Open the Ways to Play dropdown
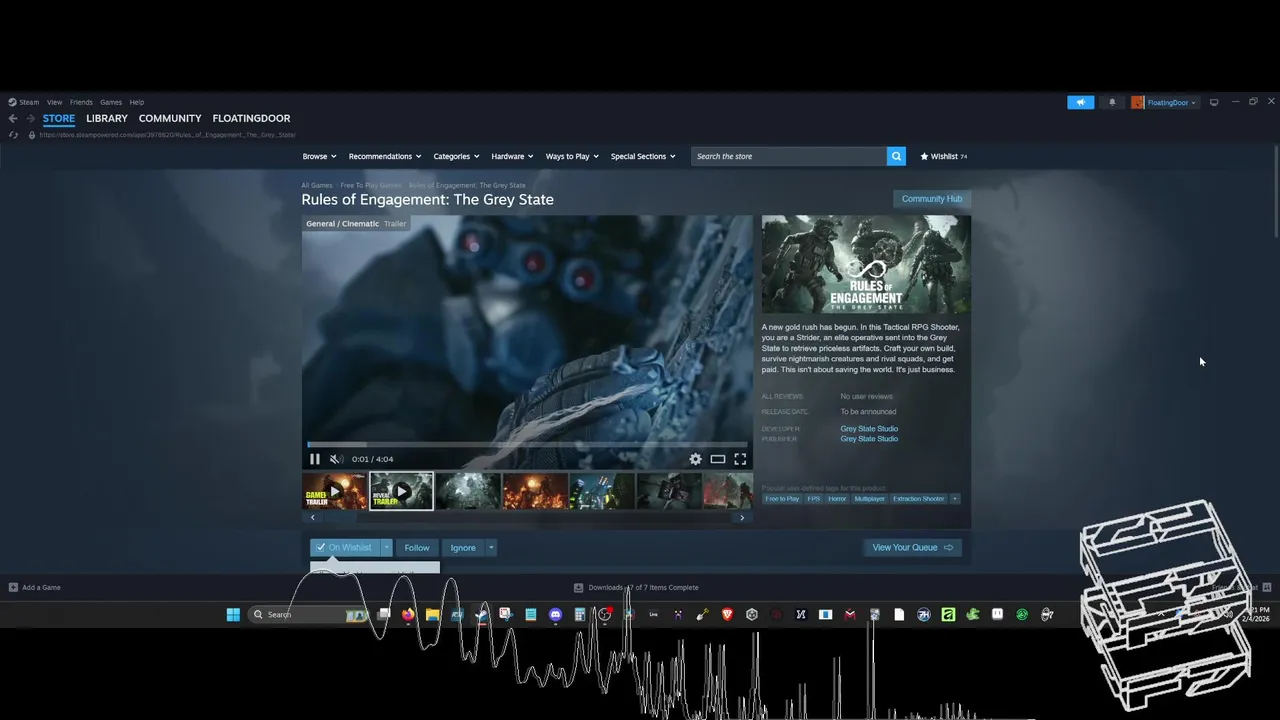This screenshot has height=720, width=1280. point(572,156)
